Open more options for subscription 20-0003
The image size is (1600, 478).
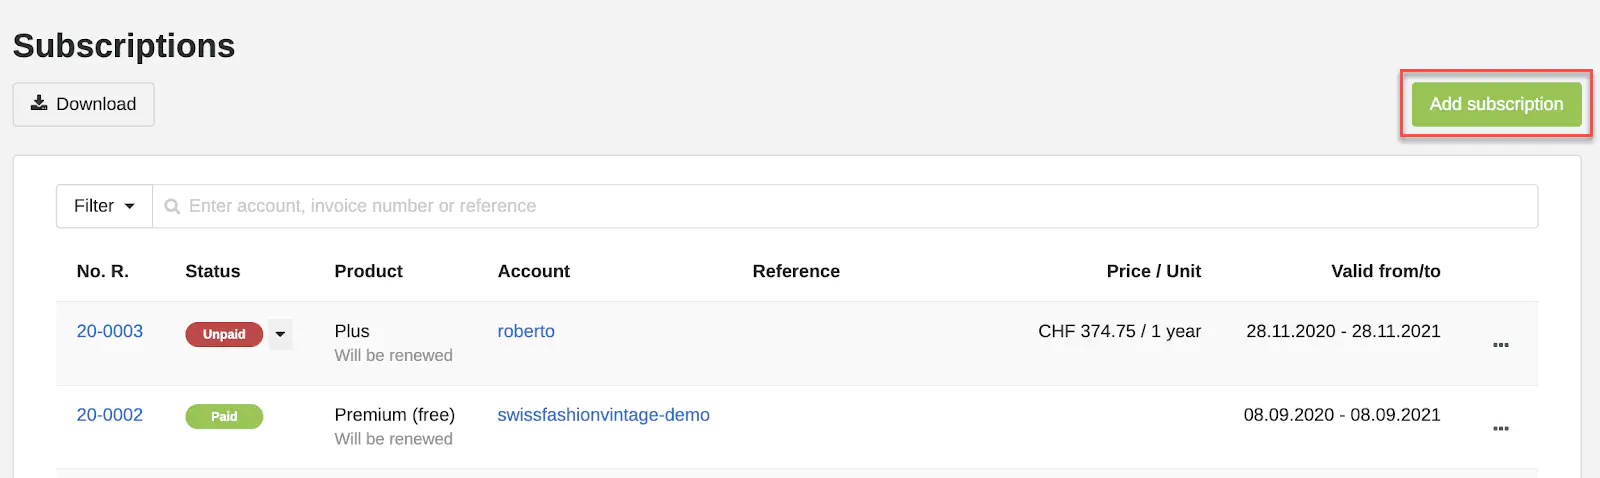(1500, 345)
